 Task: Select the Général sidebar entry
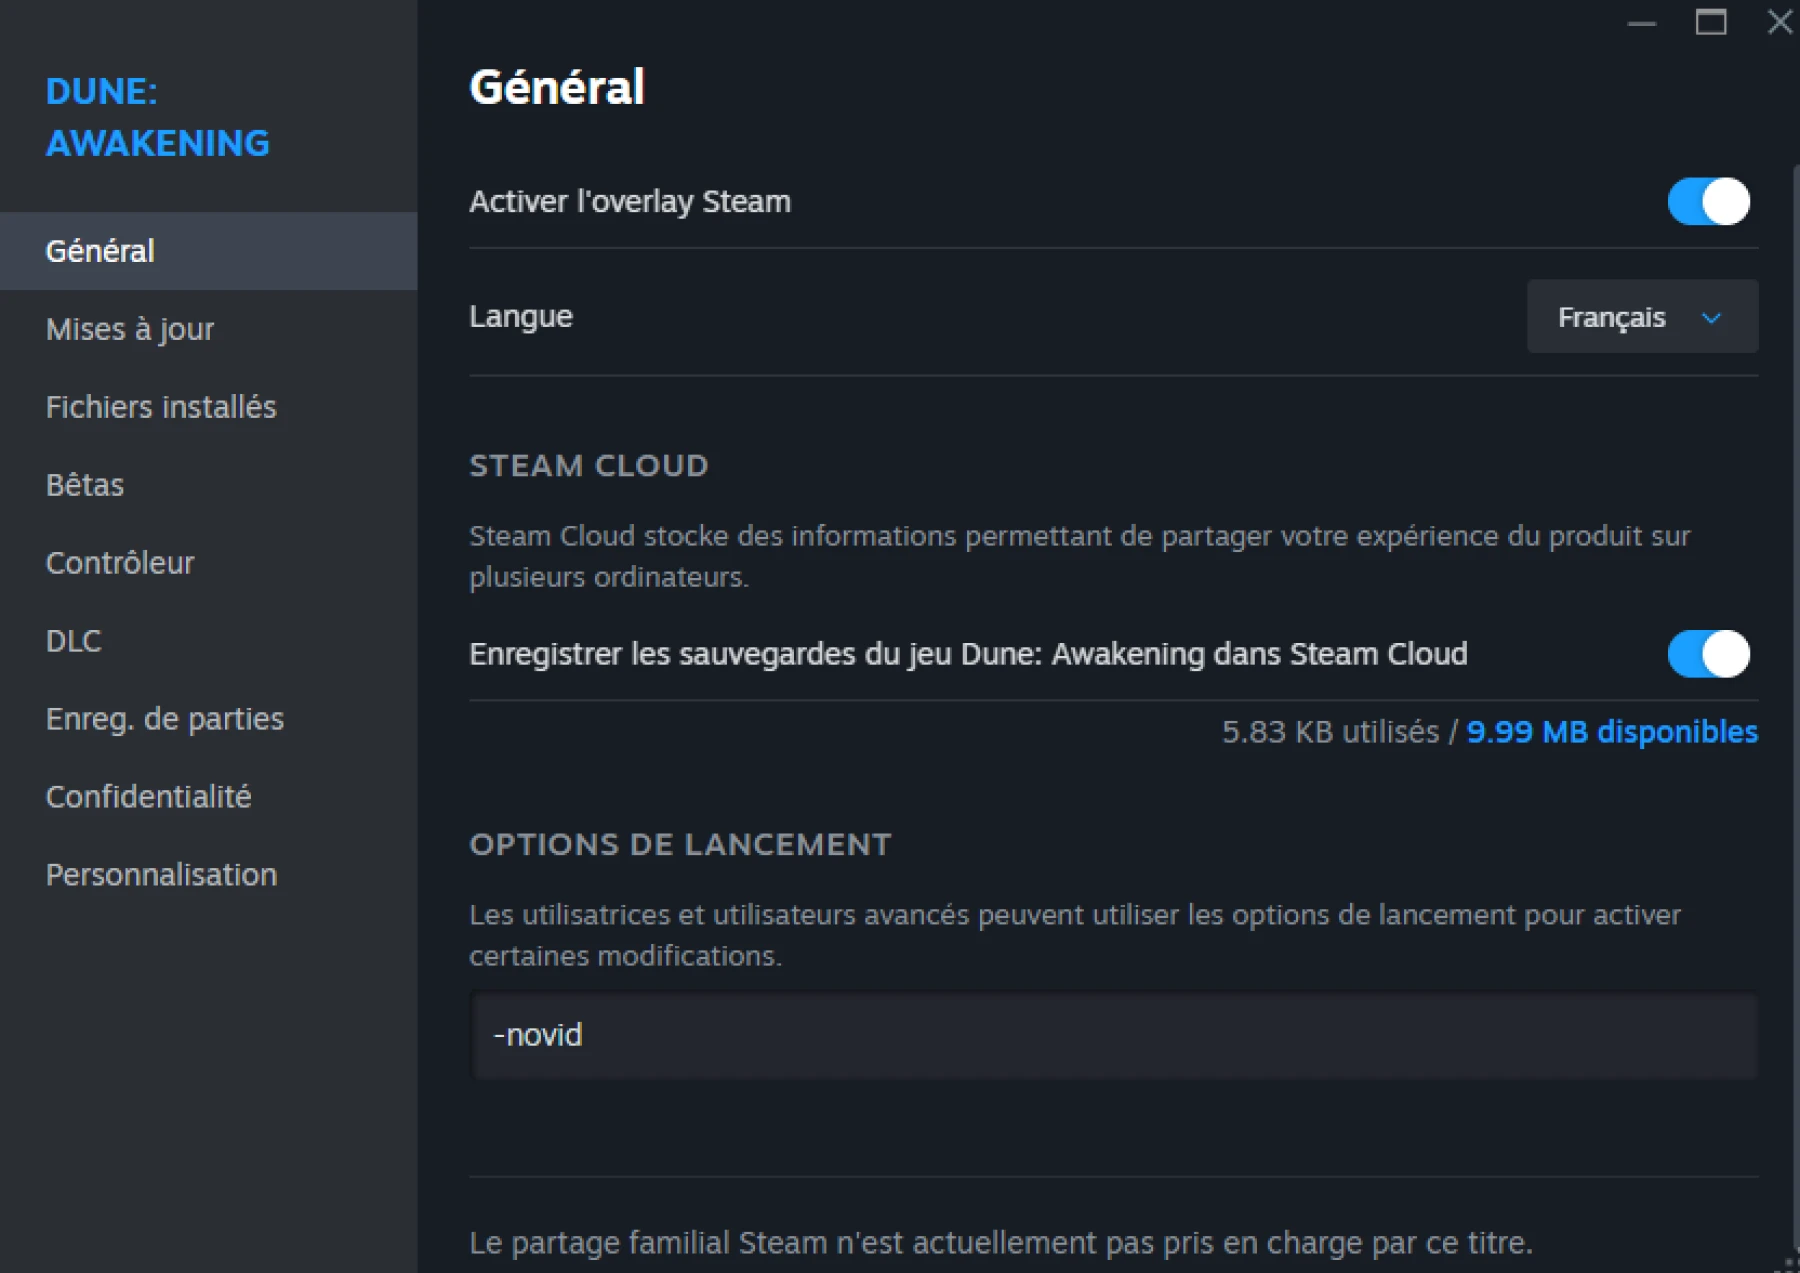tap(99, 251)
